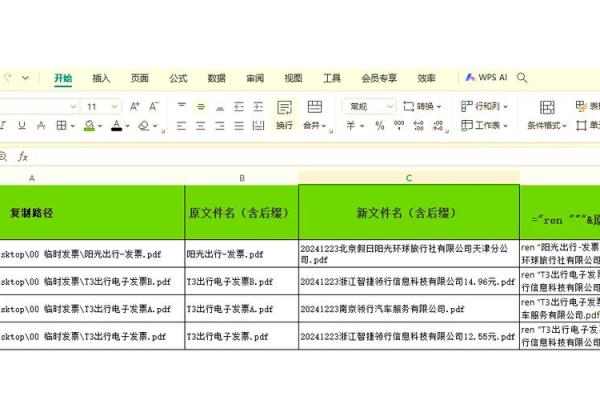Screen dimensions: 600x400
Task: Click the eraser clear-format icon
Action: point(144,126)
